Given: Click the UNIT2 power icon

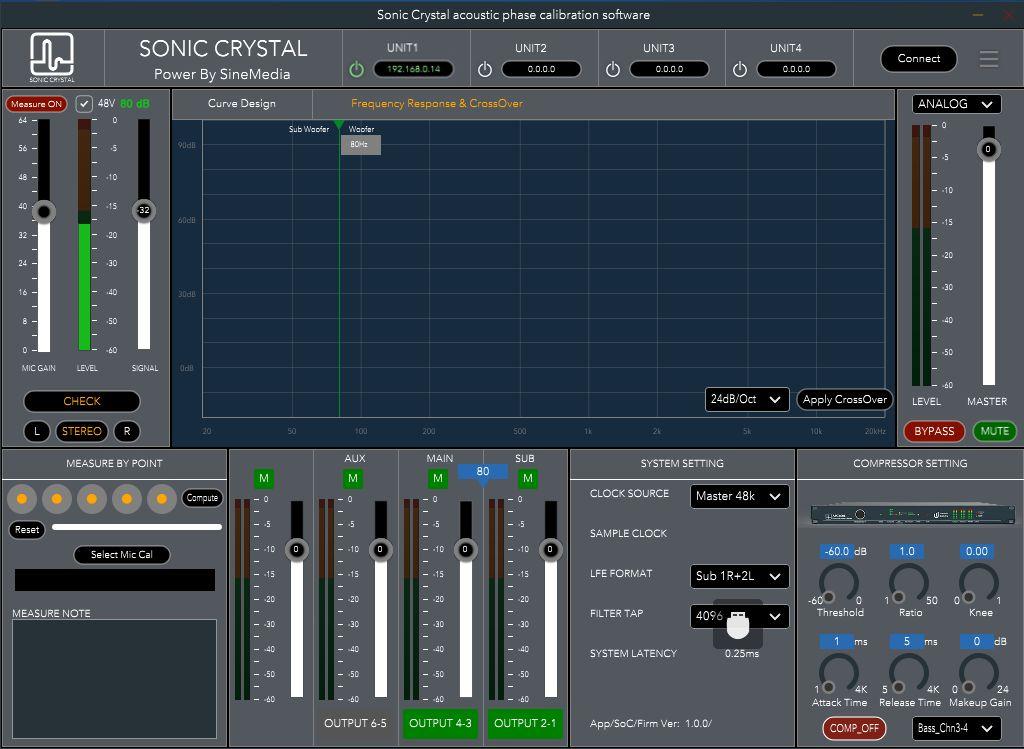Looking at the screenshot, I should click(x=484, y=69).
